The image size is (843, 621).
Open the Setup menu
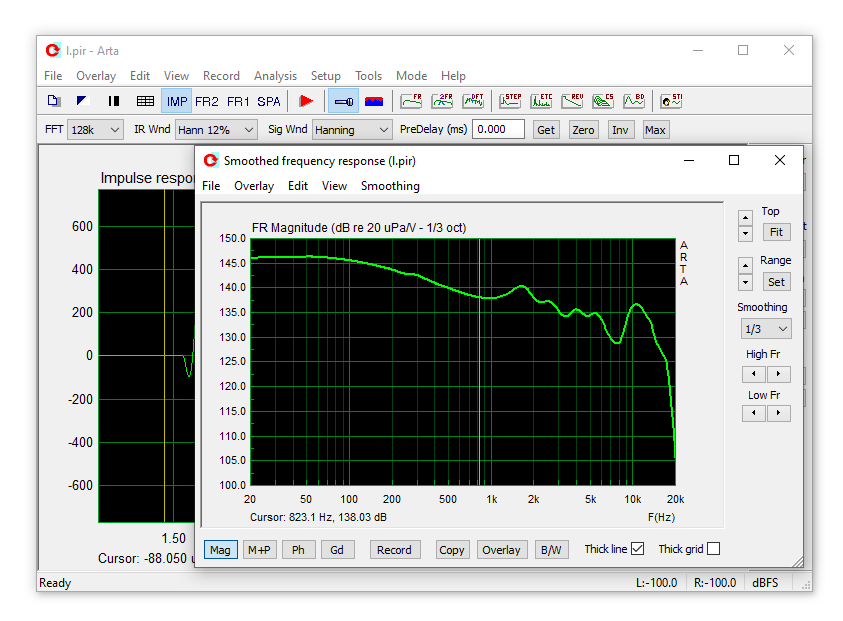pyautogui.click(x=326, y=76)
